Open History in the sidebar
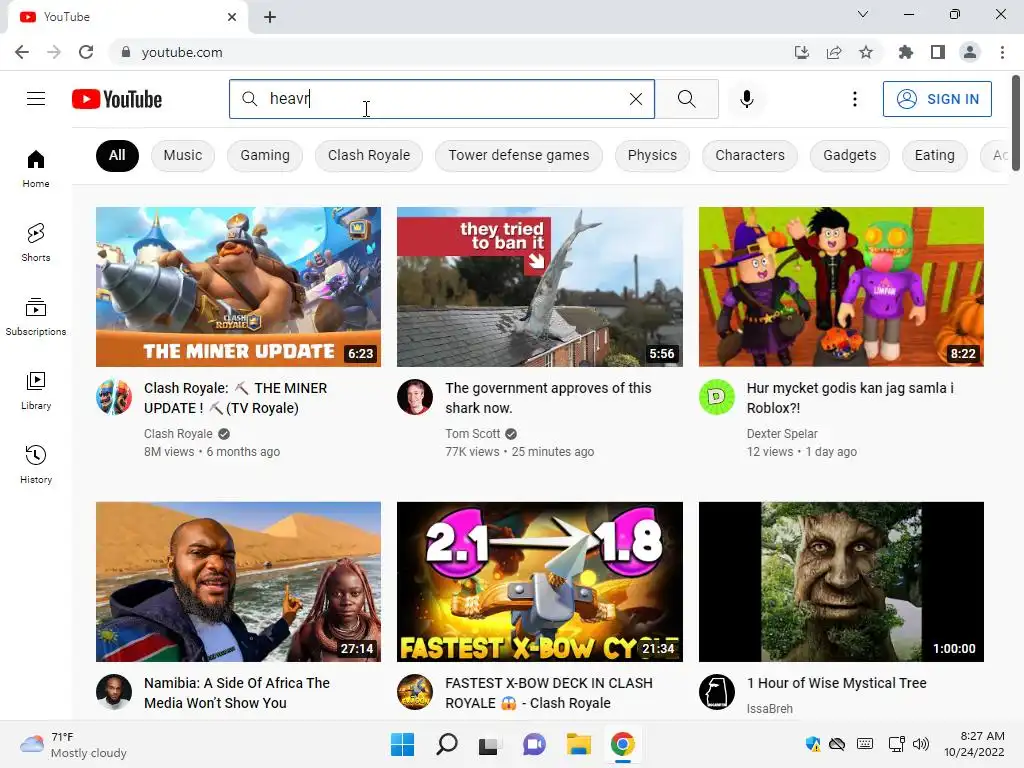 36,464
